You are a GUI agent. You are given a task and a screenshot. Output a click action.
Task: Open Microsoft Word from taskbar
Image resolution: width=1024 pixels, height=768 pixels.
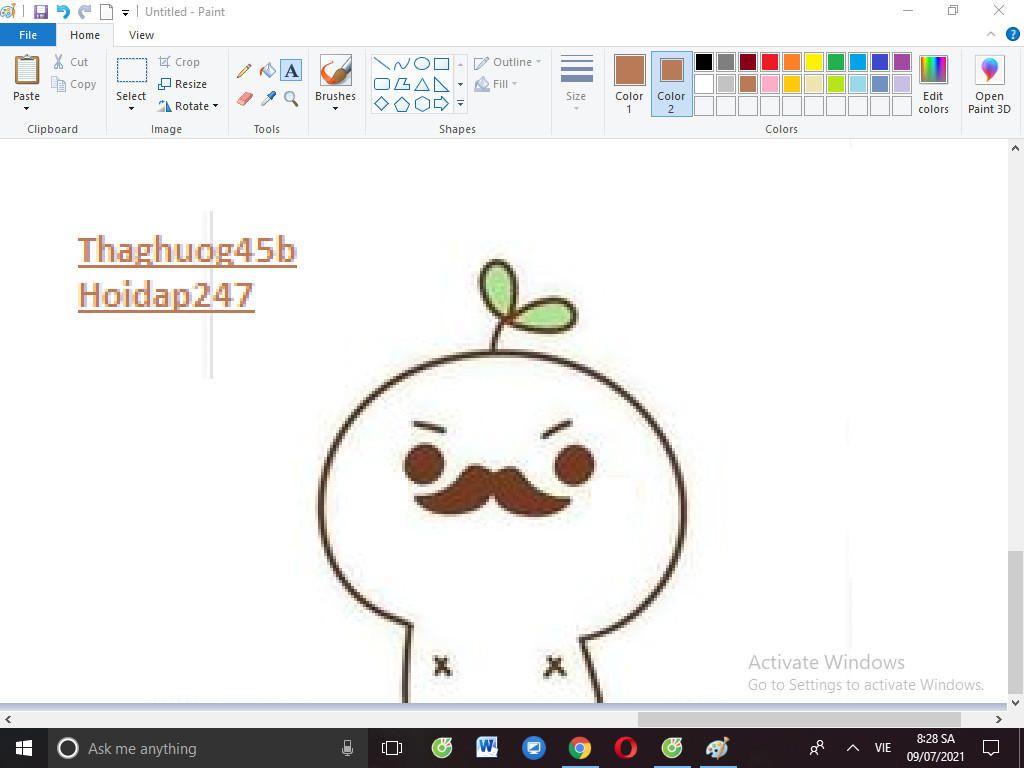pos(487,748)
